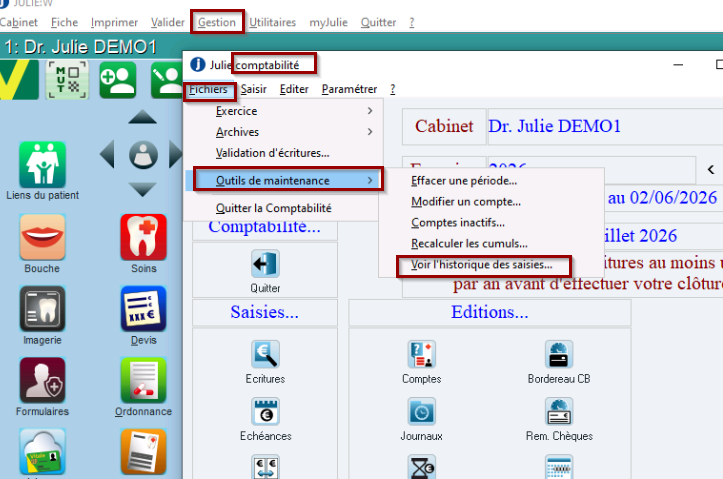Image resolution: width=723 pixels, height=479 pixels.
Task: Open the Quitter menu in main window
Action: 378,22
